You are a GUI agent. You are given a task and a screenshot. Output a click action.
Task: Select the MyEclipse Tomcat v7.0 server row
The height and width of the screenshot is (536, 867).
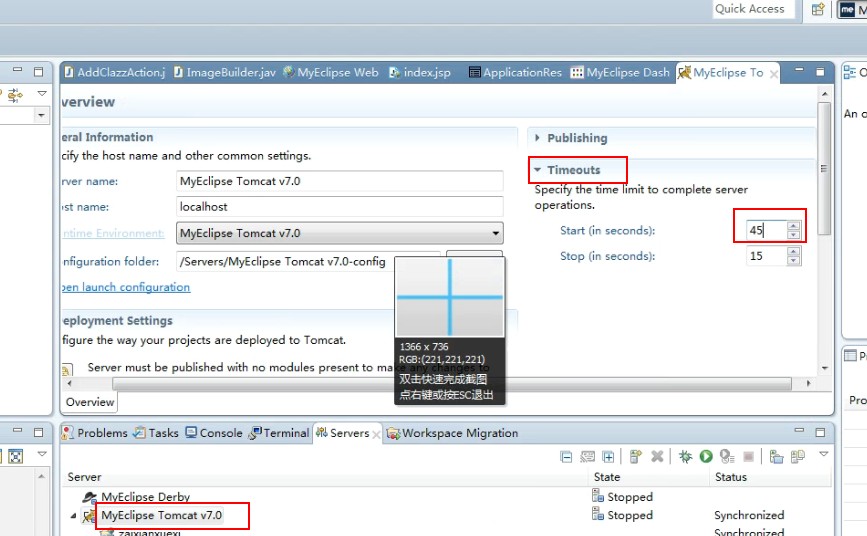161,515
